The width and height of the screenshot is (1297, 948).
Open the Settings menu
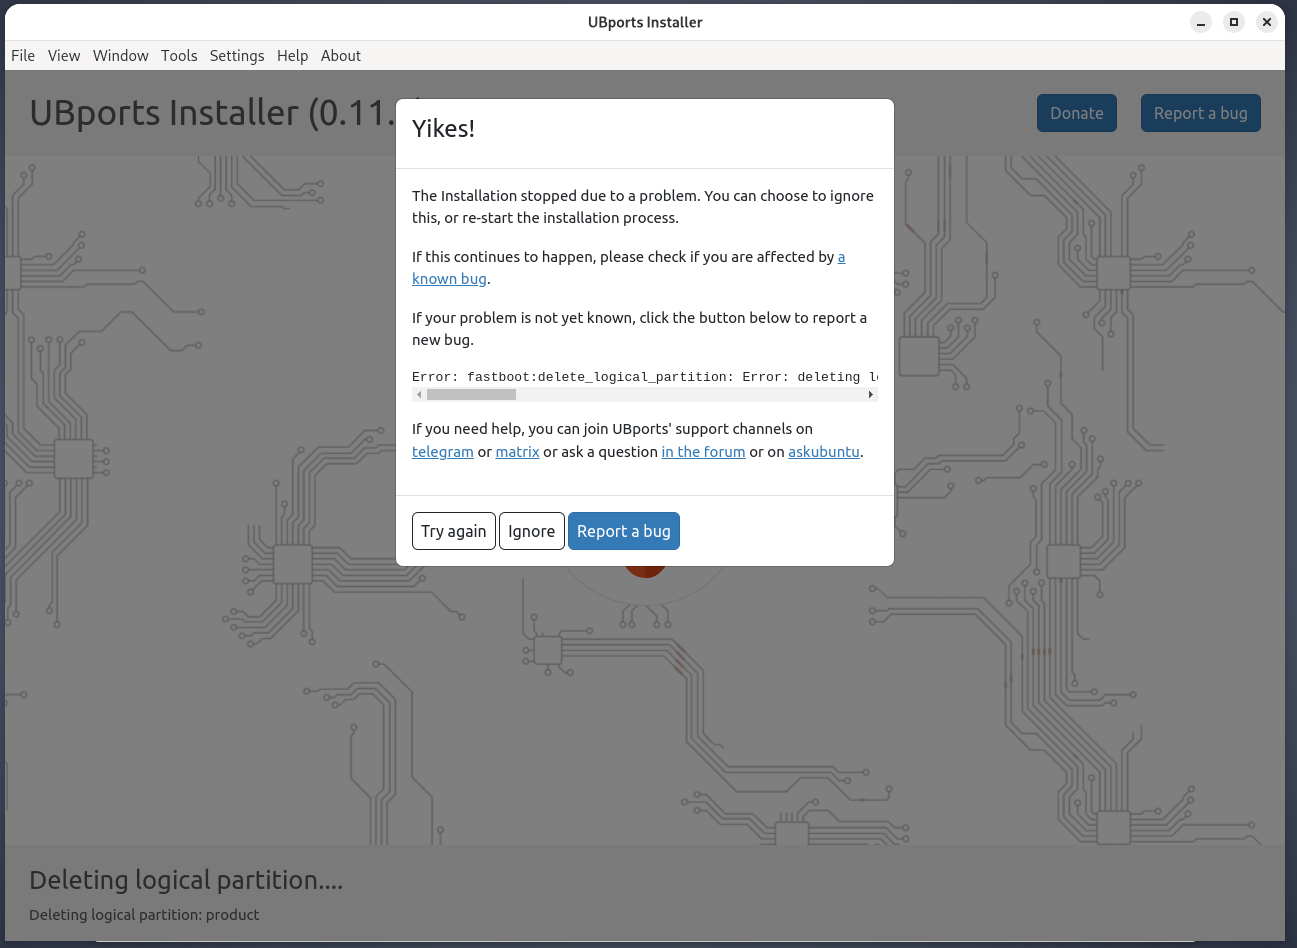pos(237,56)
